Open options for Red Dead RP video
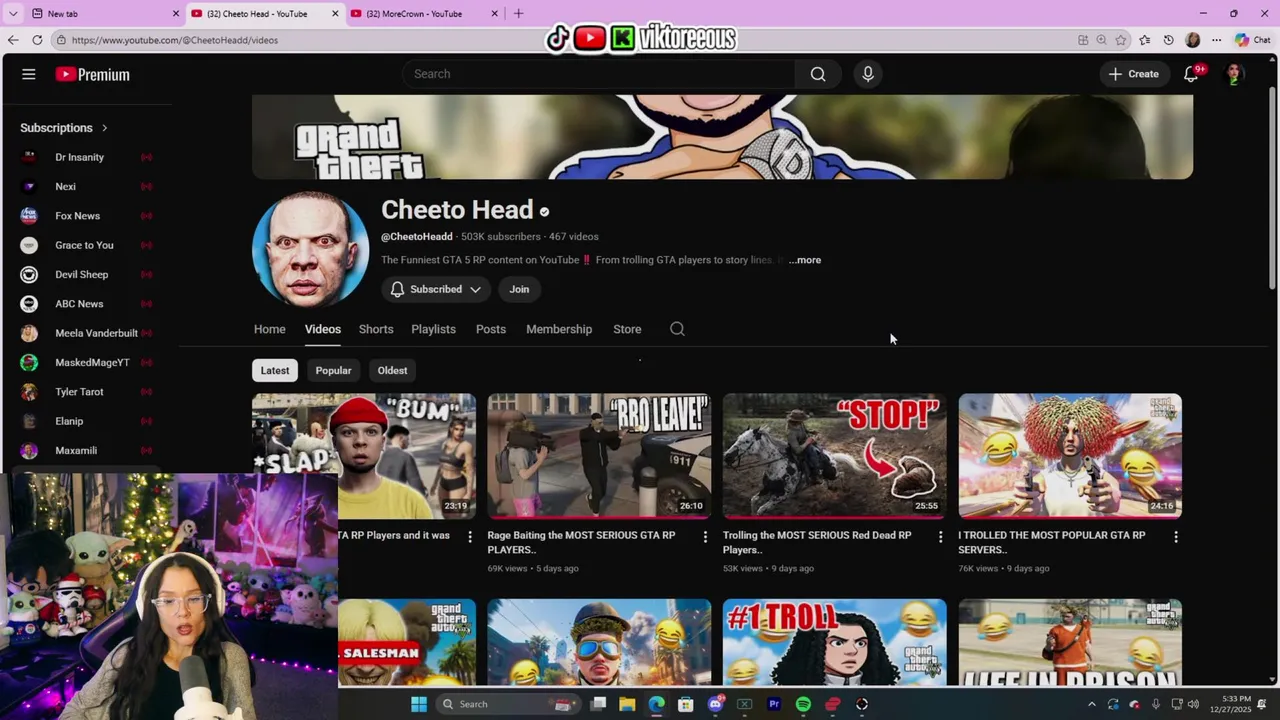 (x=940, y=537)
